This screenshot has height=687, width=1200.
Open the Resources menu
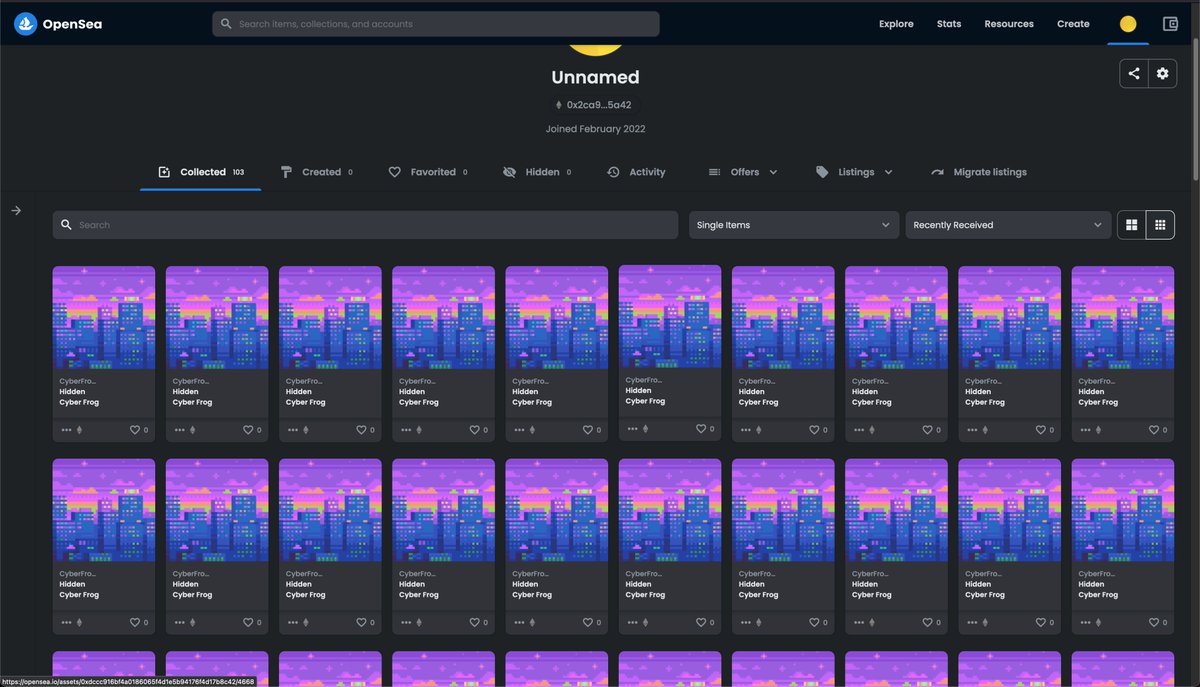click(1009, 24)
